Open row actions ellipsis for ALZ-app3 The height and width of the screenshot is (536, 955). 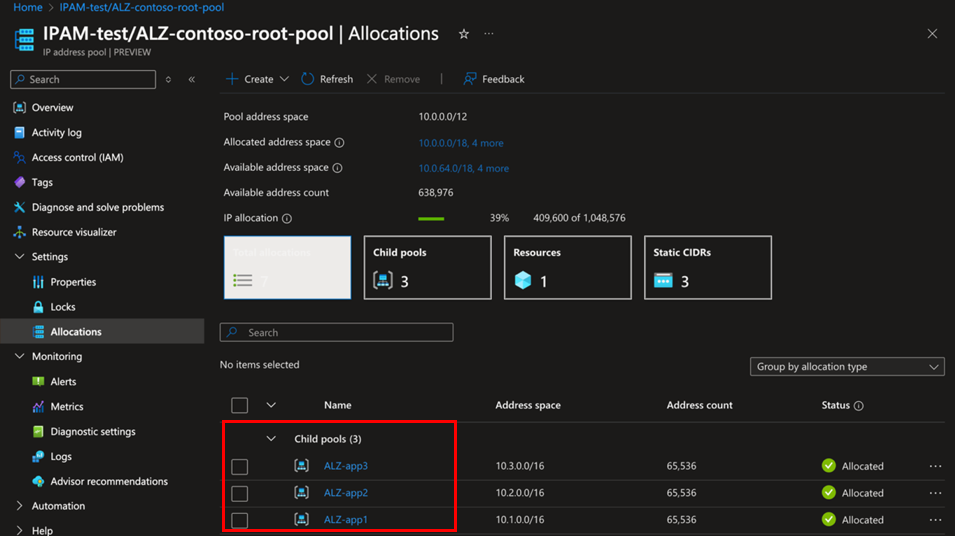[936, 466]
